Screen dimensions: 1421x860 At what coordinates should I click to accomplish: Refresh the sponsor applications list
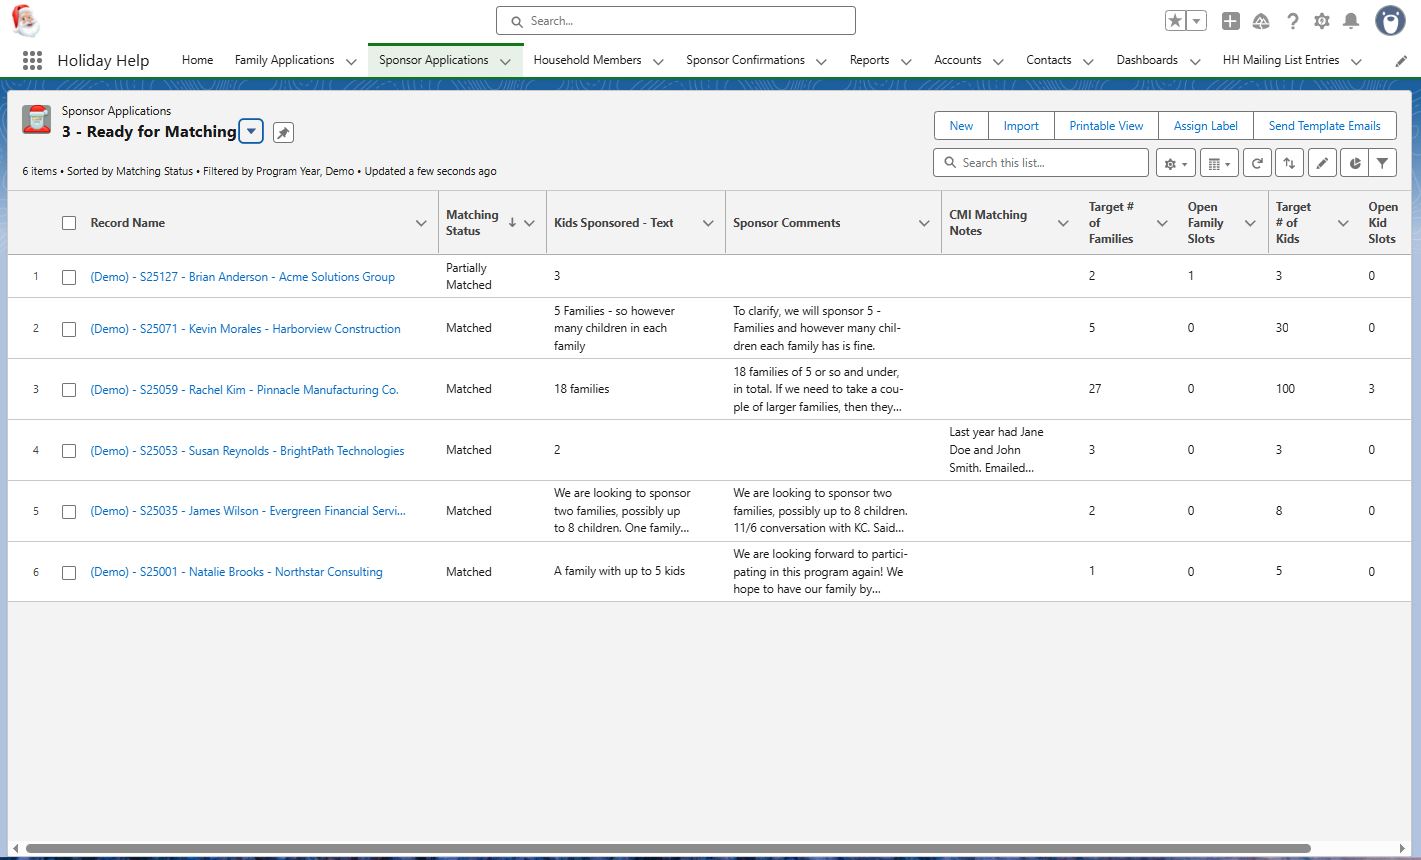(x=1257, y=163)
